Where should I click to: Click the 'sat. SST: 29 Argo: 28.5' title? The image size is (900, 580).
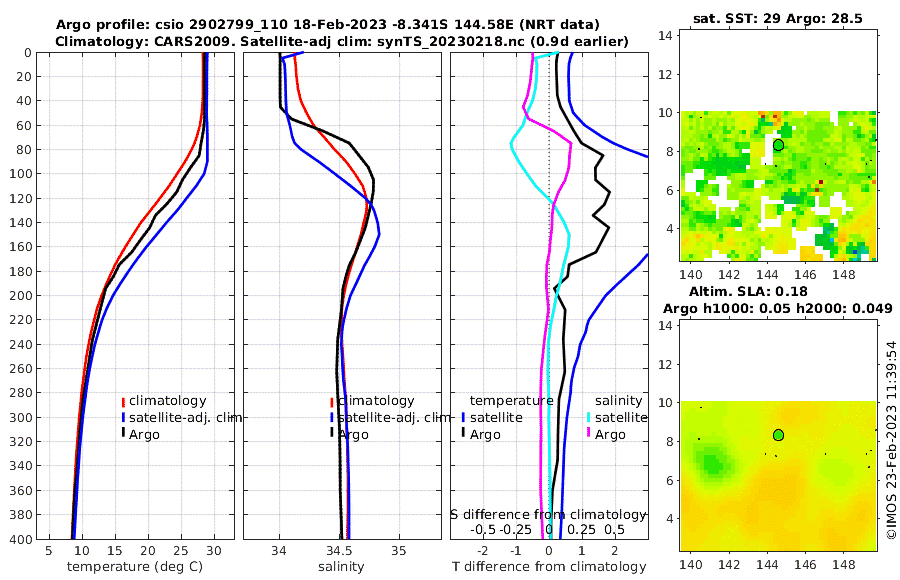click(778, 18)
